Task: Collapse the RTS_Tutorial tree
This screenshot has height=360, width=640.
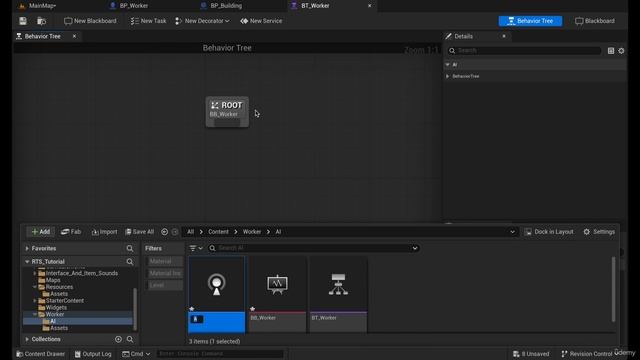Action: click(27, 262)
